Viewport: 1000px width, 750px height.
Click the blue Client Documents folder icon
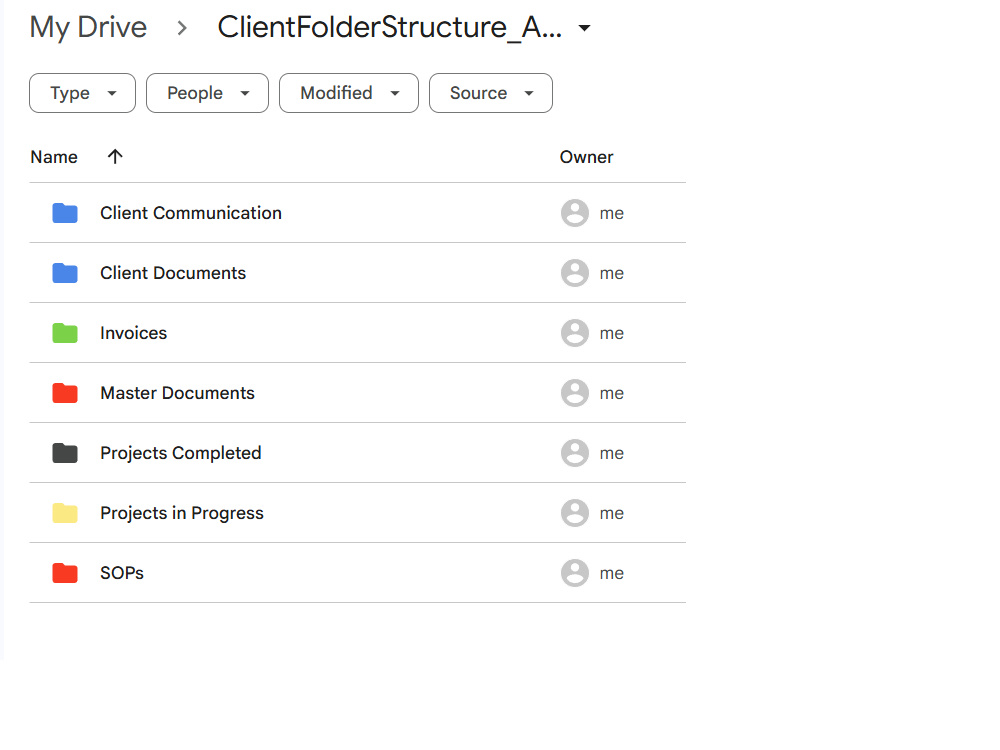65,273
